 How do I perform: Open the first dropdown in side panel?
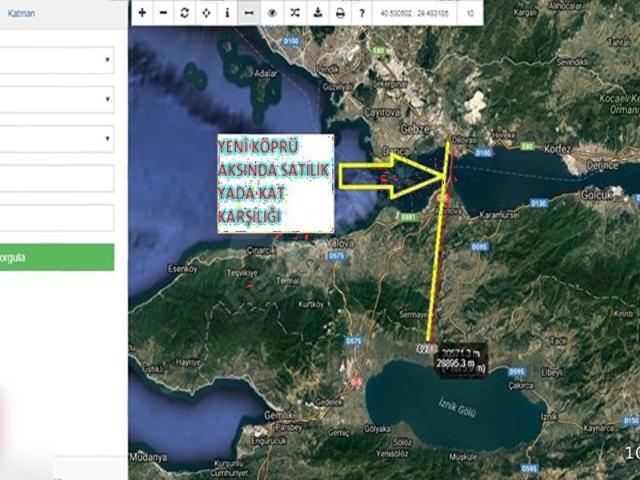pyautogui.click(x=56, y=60)
